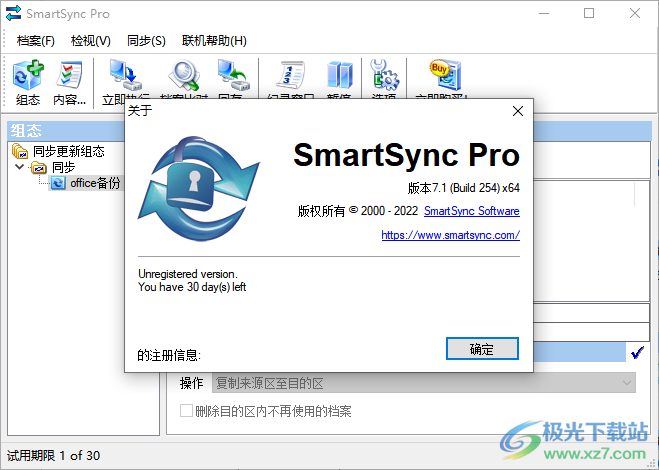Select the 同步 tree node
Screen dimensions: 659x470
click(x=63, y=167)
